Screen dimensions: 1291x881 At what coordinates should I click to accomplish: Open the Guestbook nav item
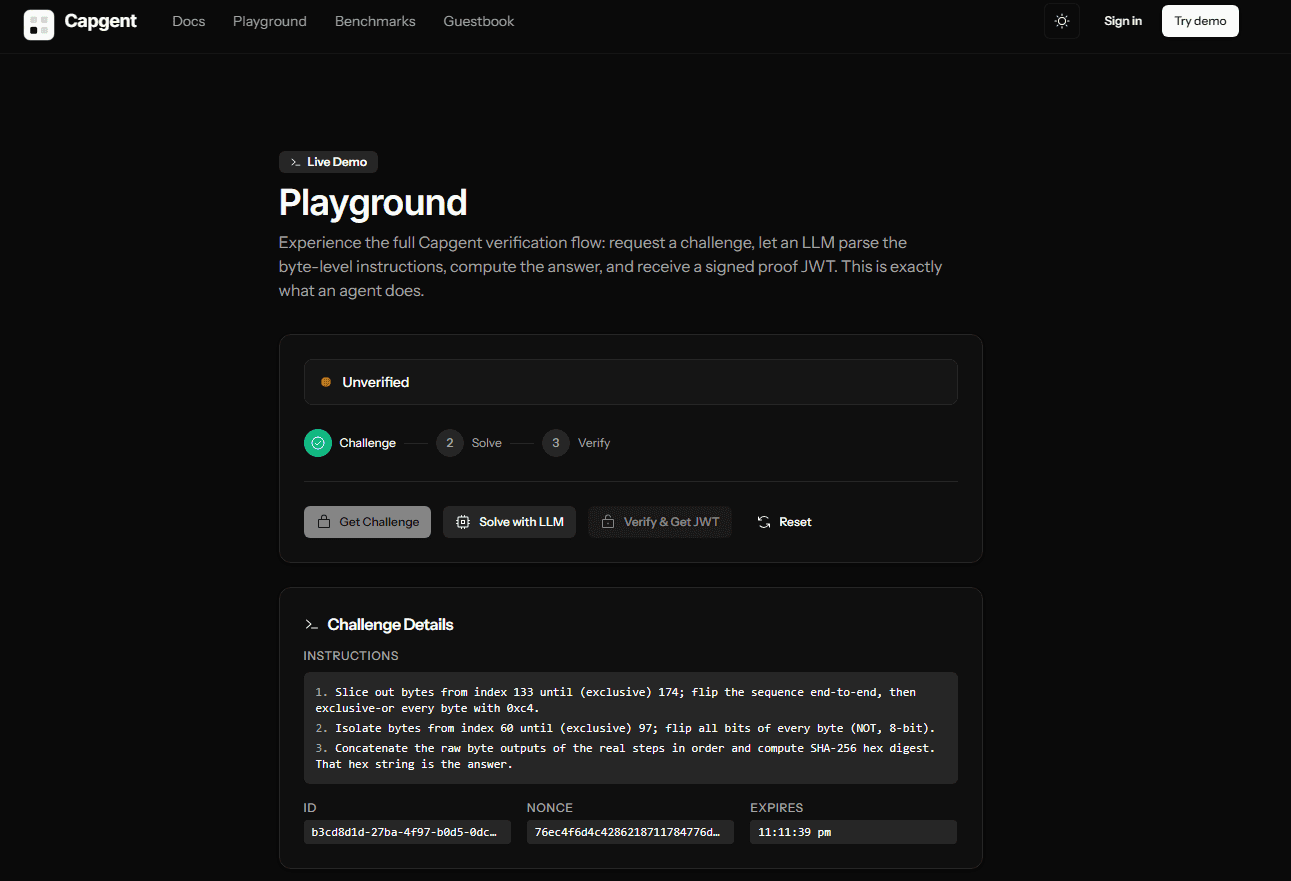(x=479, y=21)
